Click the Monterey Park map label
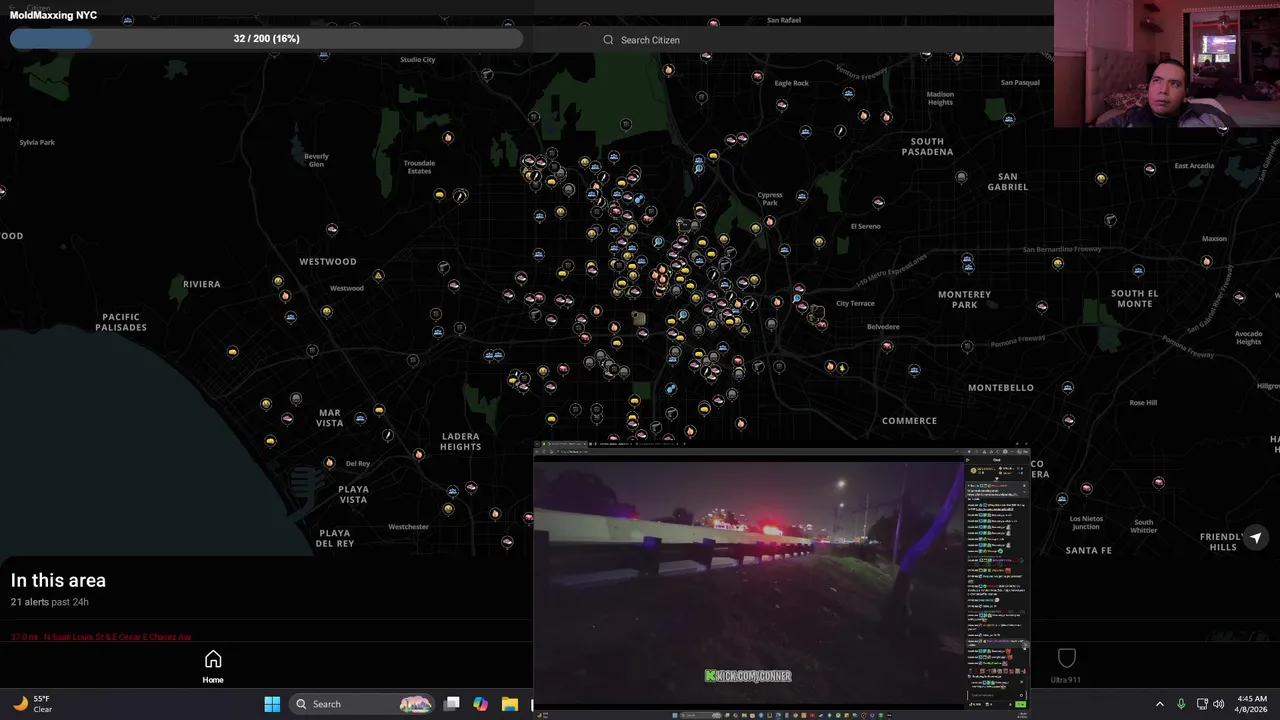Viewport: 1280px width, 720px height. [x=964, y=299]
